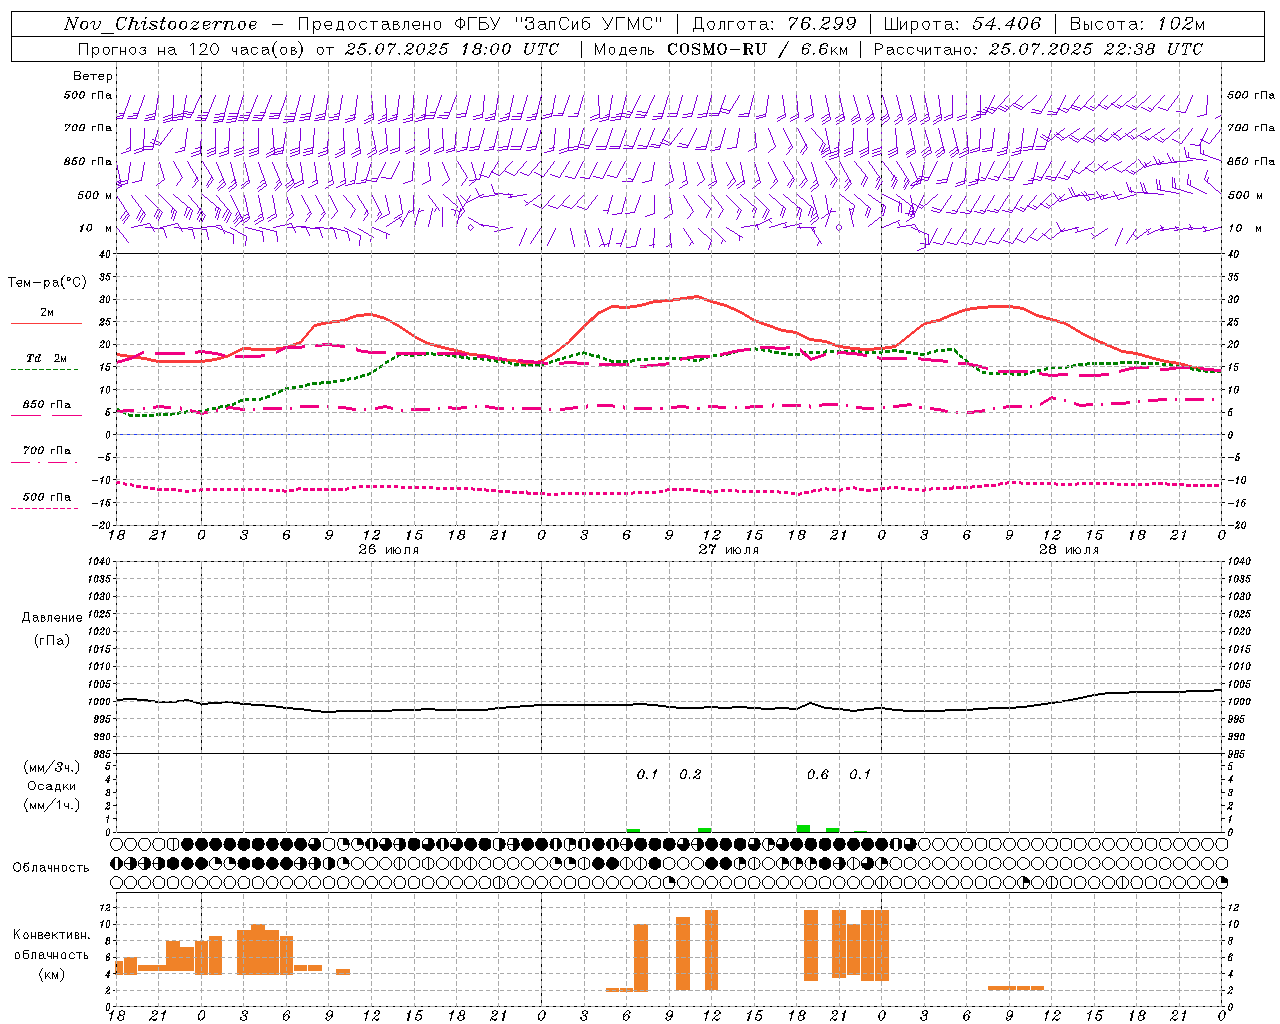The height and width of the screenshot is (1024, 1280).
Task: Click the 1040 value on left pressure axis
Action: 101,562
